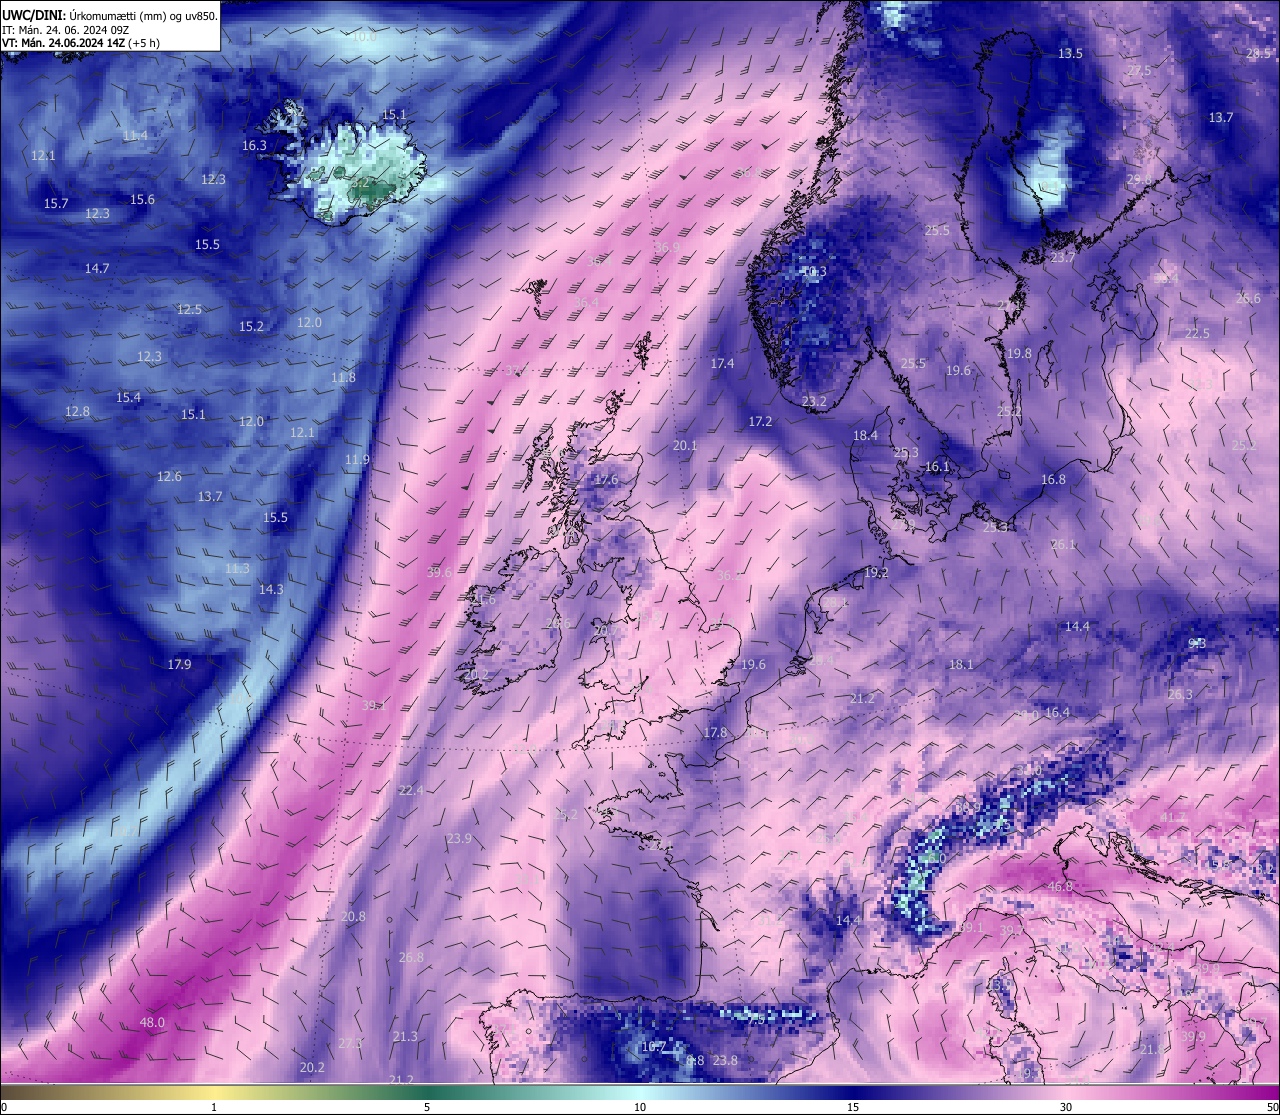Click the color scale label 30
This screenshot has height=1115, width=1280.
point(1066,1107)
